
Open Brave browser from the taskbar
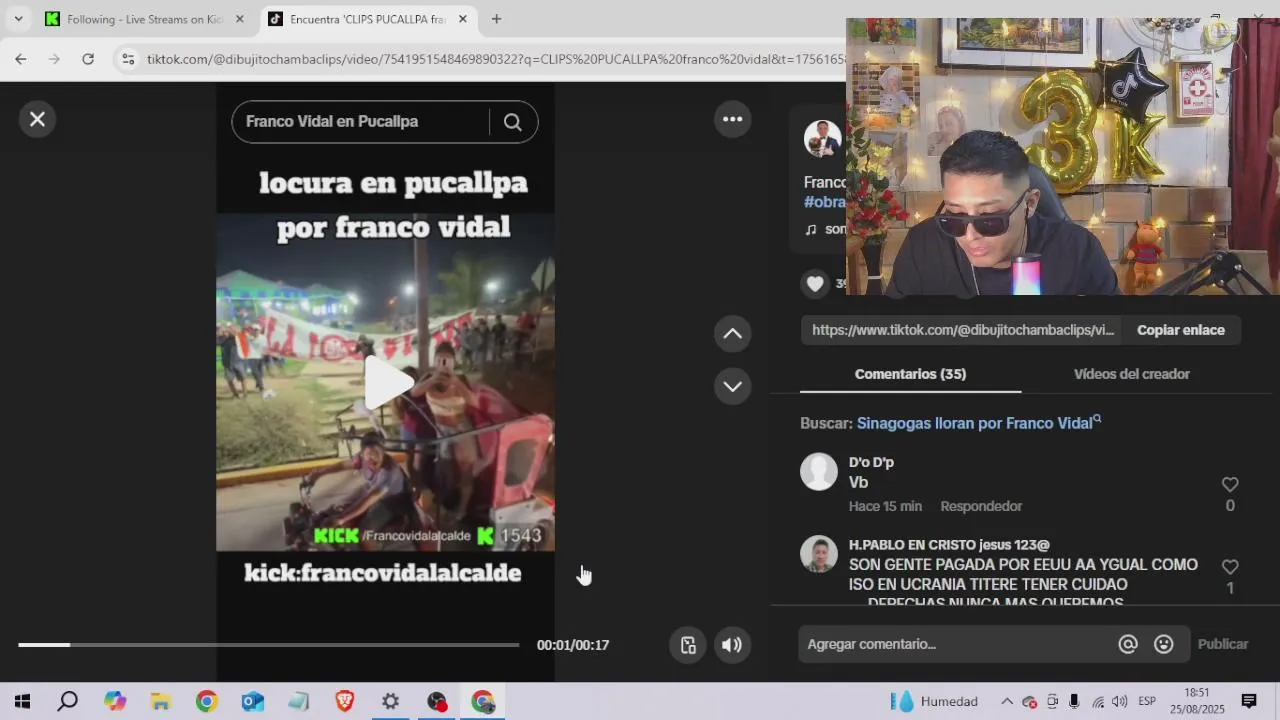pyautogui.click(x=345, y=702)
